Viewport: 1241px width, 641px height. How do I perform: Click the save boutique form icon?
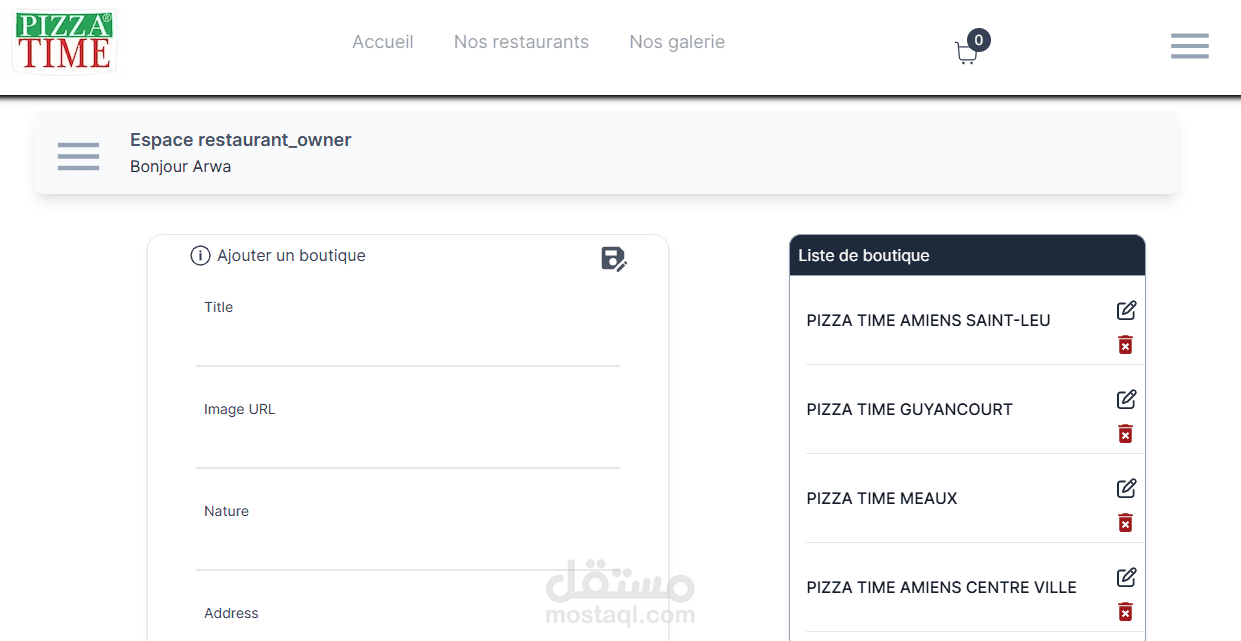tap(613, 259)
